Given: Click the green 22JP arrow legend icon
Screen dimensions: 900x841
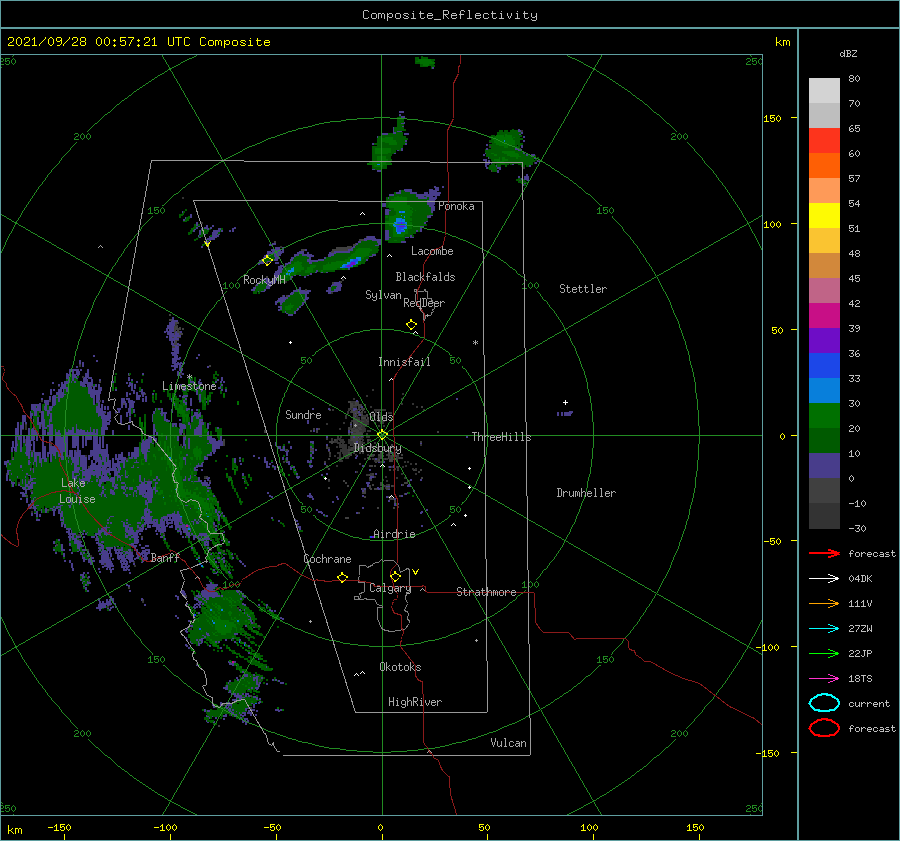Looking at the screenshot, I should (824, 653).
